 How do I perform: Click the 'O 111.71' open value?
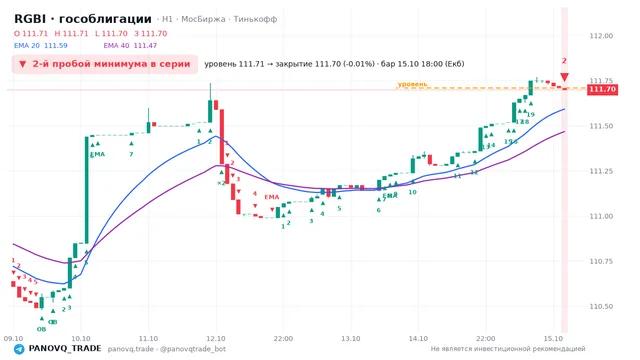[x=31, y=33]
